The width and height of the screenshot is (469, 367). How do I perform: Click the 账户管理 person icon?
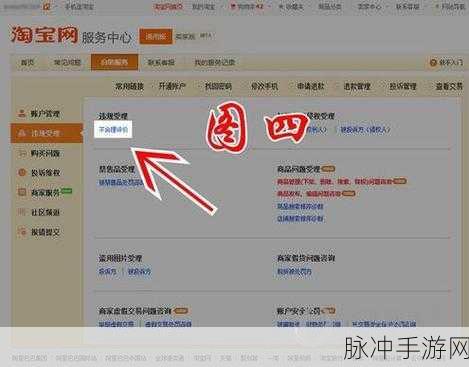click(x=22, y=113)
